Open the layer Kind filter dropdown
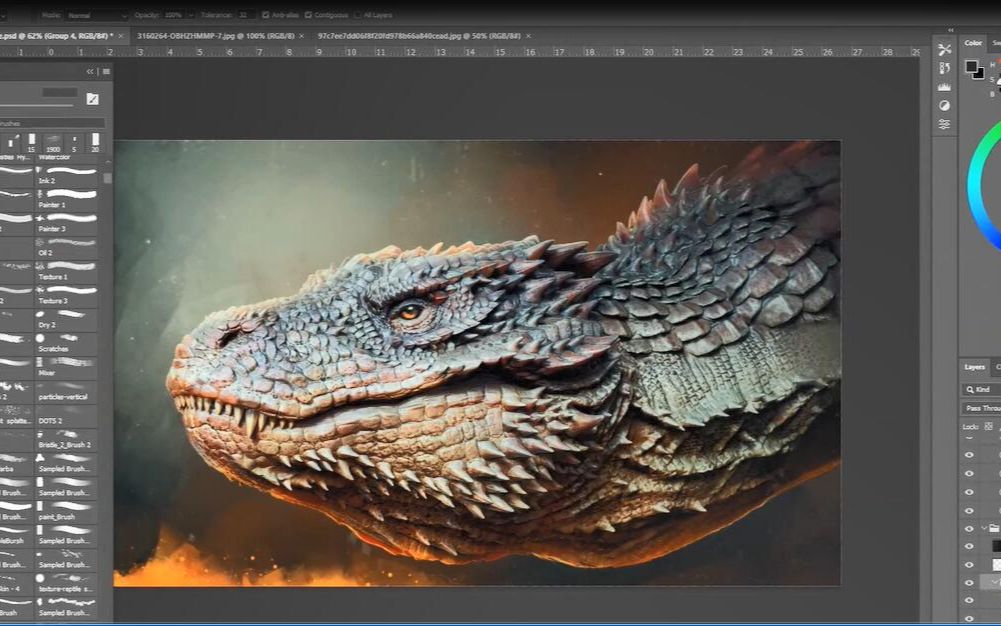This screenshot has width=1001, height=626. [x=984, y=390]
